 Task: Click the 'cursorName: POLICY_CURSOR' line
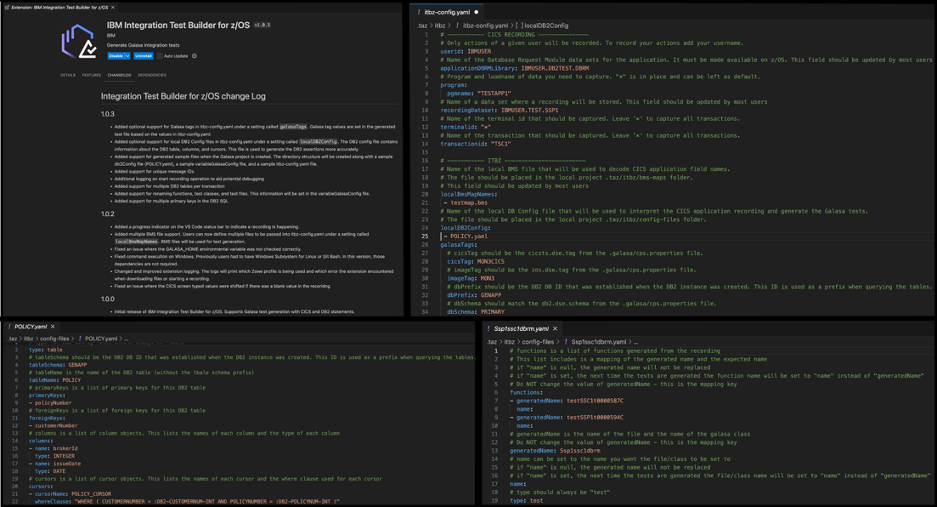click(x=70, y=494)
